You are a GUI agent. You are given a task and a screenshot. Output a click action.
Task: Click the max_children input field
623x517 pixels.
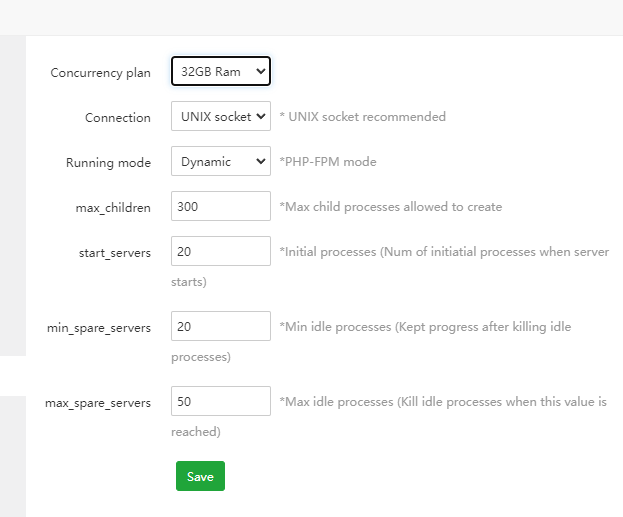point(220,207)
